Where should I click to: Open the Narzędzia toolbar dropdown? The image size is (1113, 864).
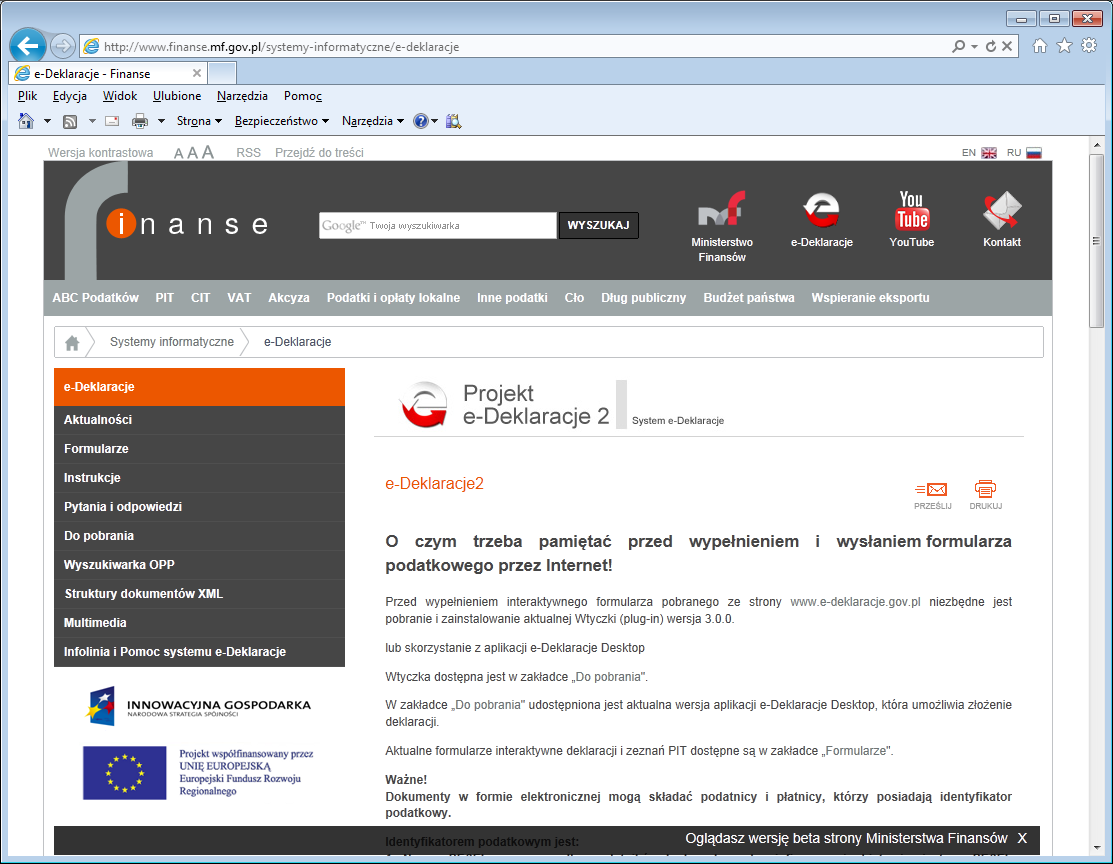(373, 121)
